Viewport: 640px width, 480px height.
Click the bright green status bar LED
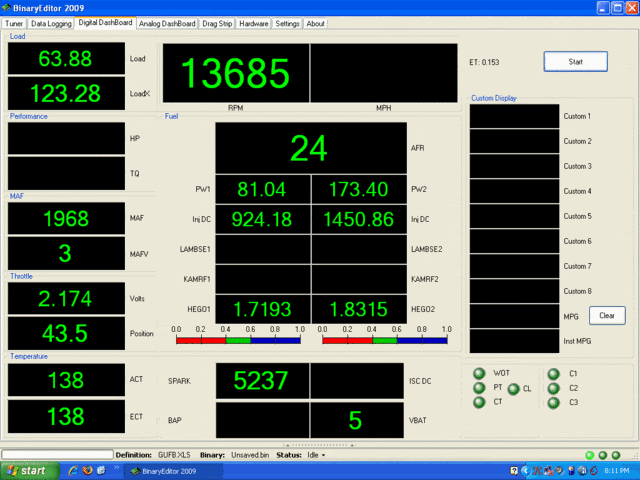tap(589, 455)
